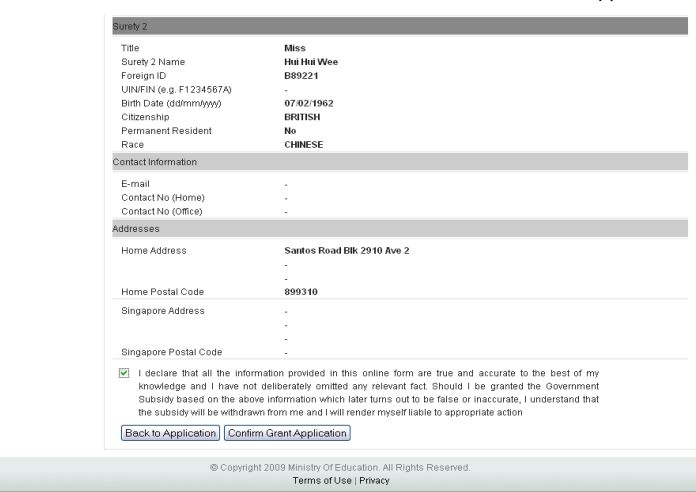The width and height of the screenshot is (696, 492).
Task: Select the surety name Hui Hui Wee
Action: click(311, 62)
